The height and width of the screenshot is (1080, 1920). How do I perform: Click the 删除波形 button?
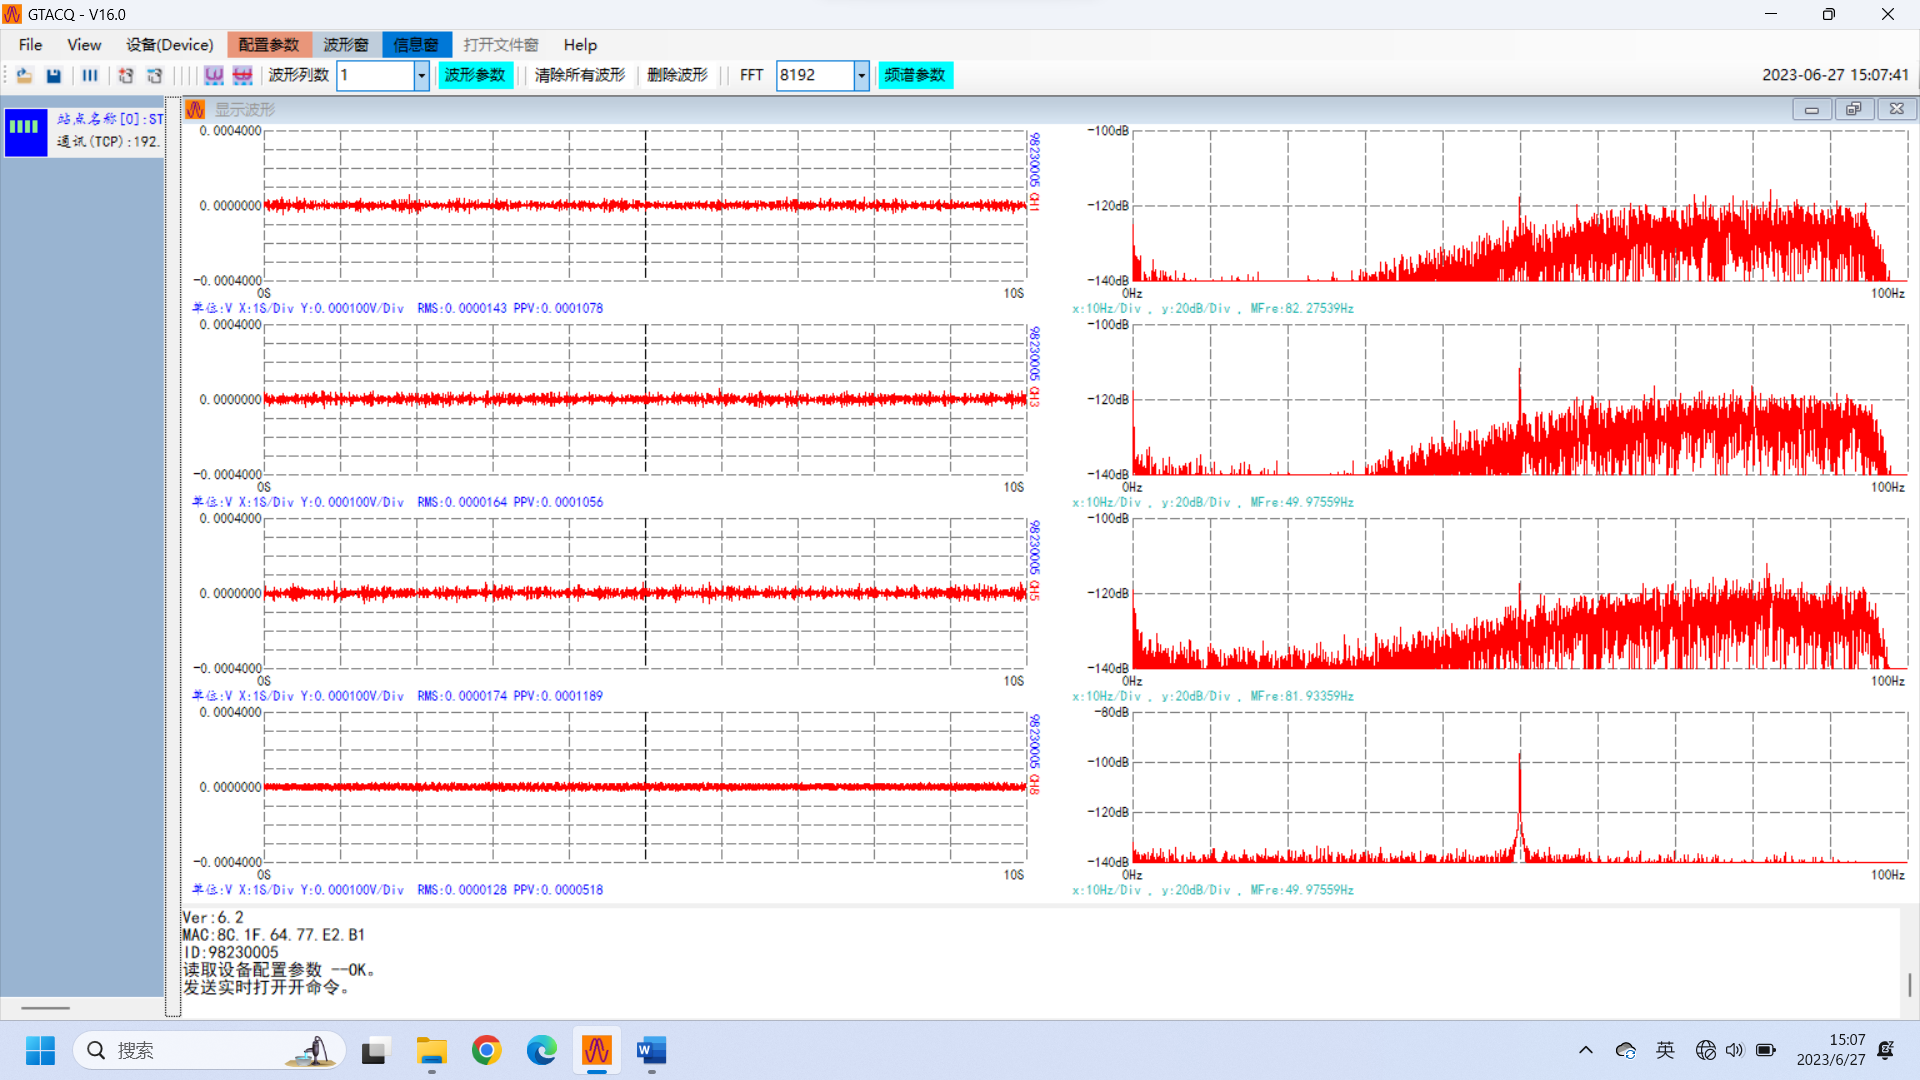click(677, 75)
